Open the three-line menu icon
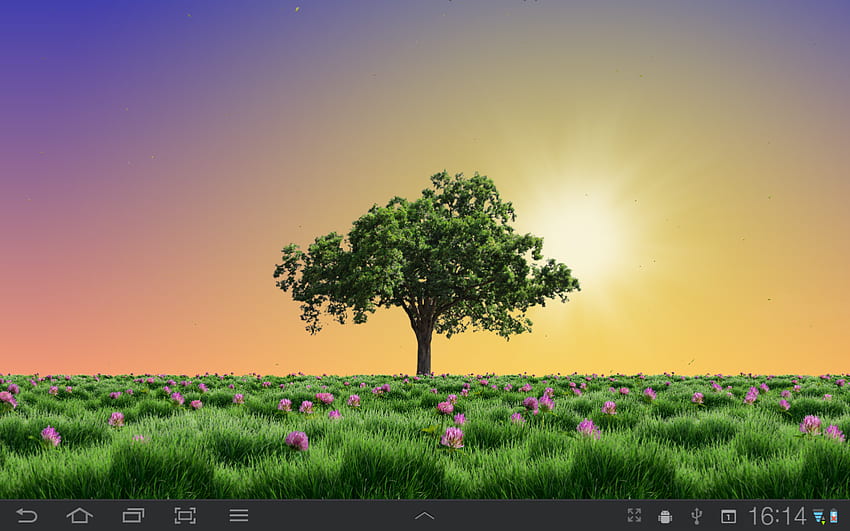 [x=239, y=515]
